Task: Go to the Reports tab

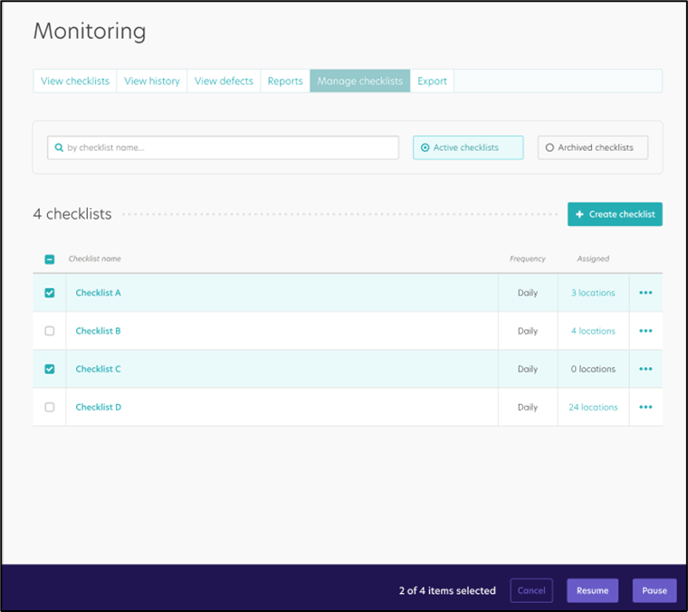Action: coord(285,81)
